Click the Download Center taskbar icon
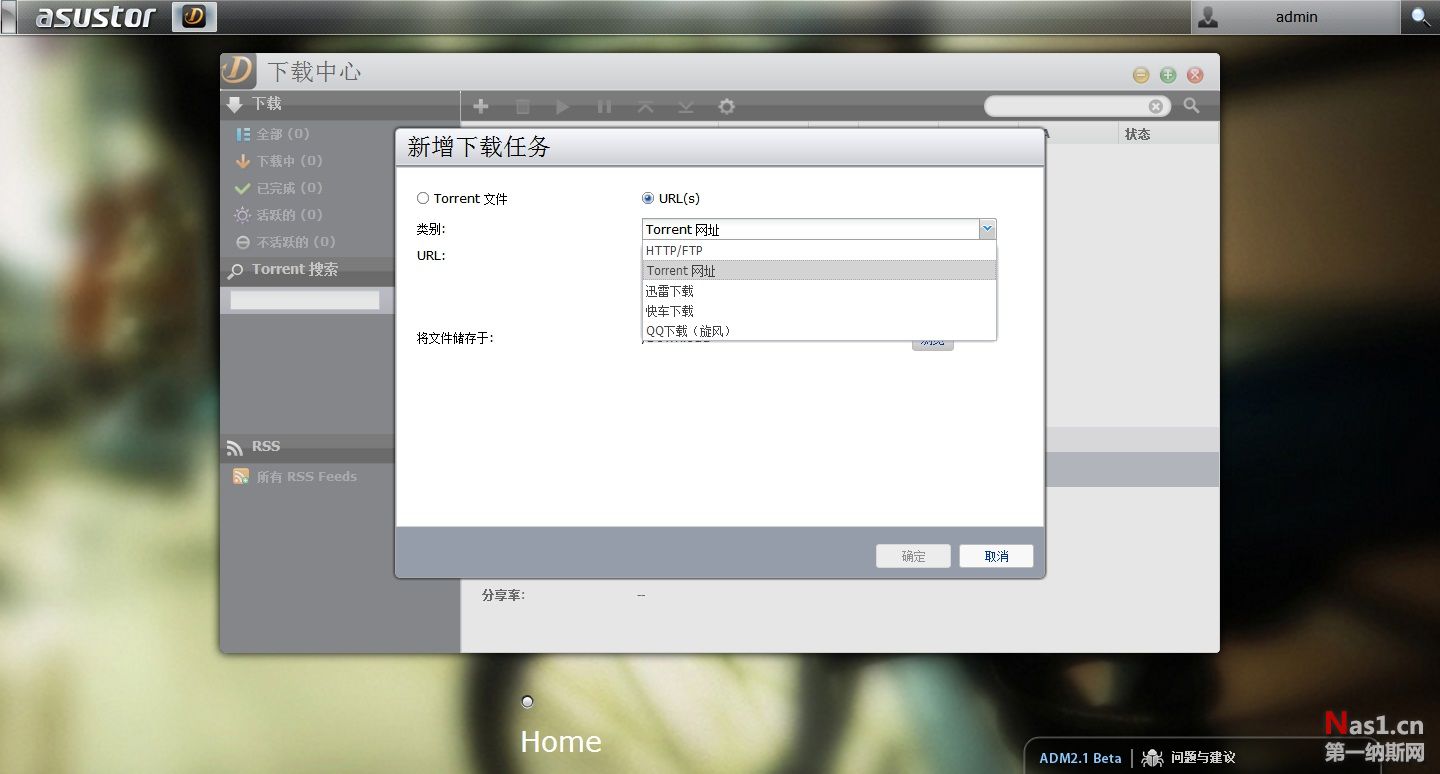The height and width of the screenshot is (774, 1440). 194,16
